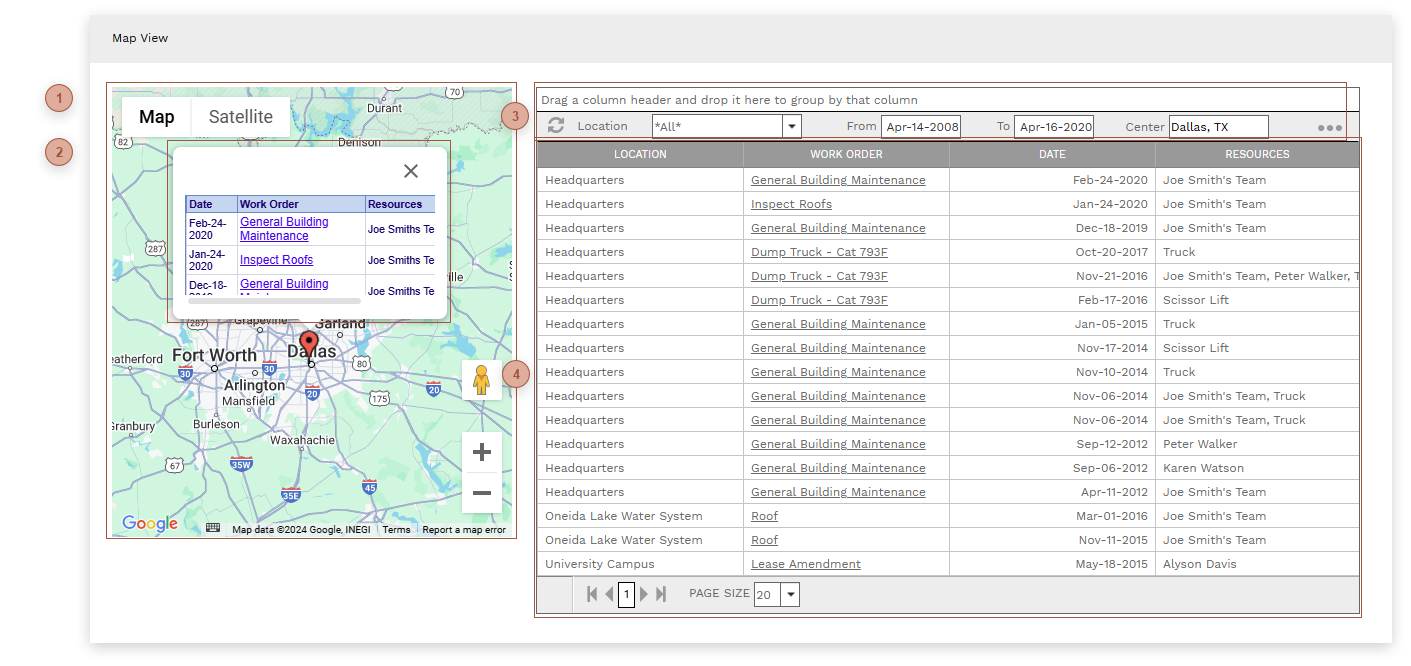The image size is (1411, 666).
Task: Go to the first page of results
Action: pos(591,593)
